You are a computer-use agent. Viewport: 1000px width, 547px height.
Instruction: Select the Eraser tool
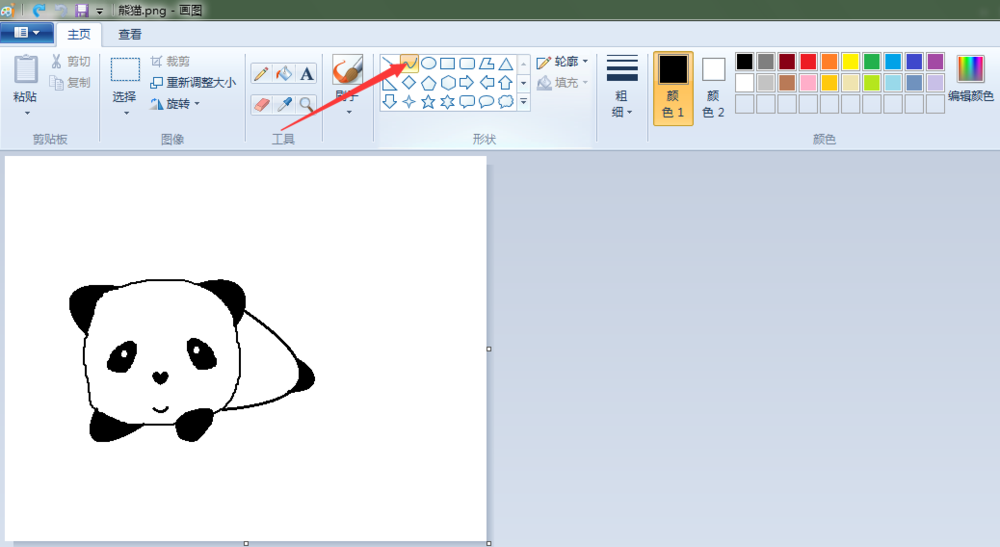tap(261, 104)
